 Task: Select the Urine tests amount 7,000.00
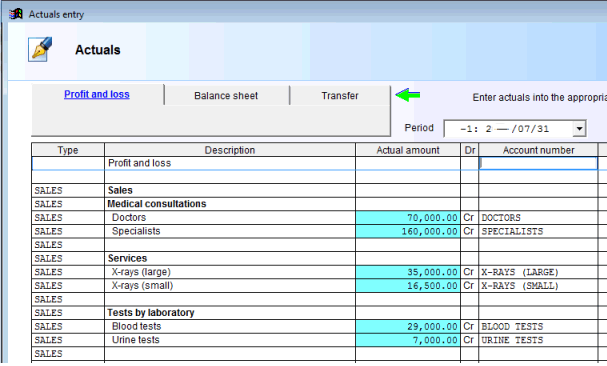coord(408,340)
